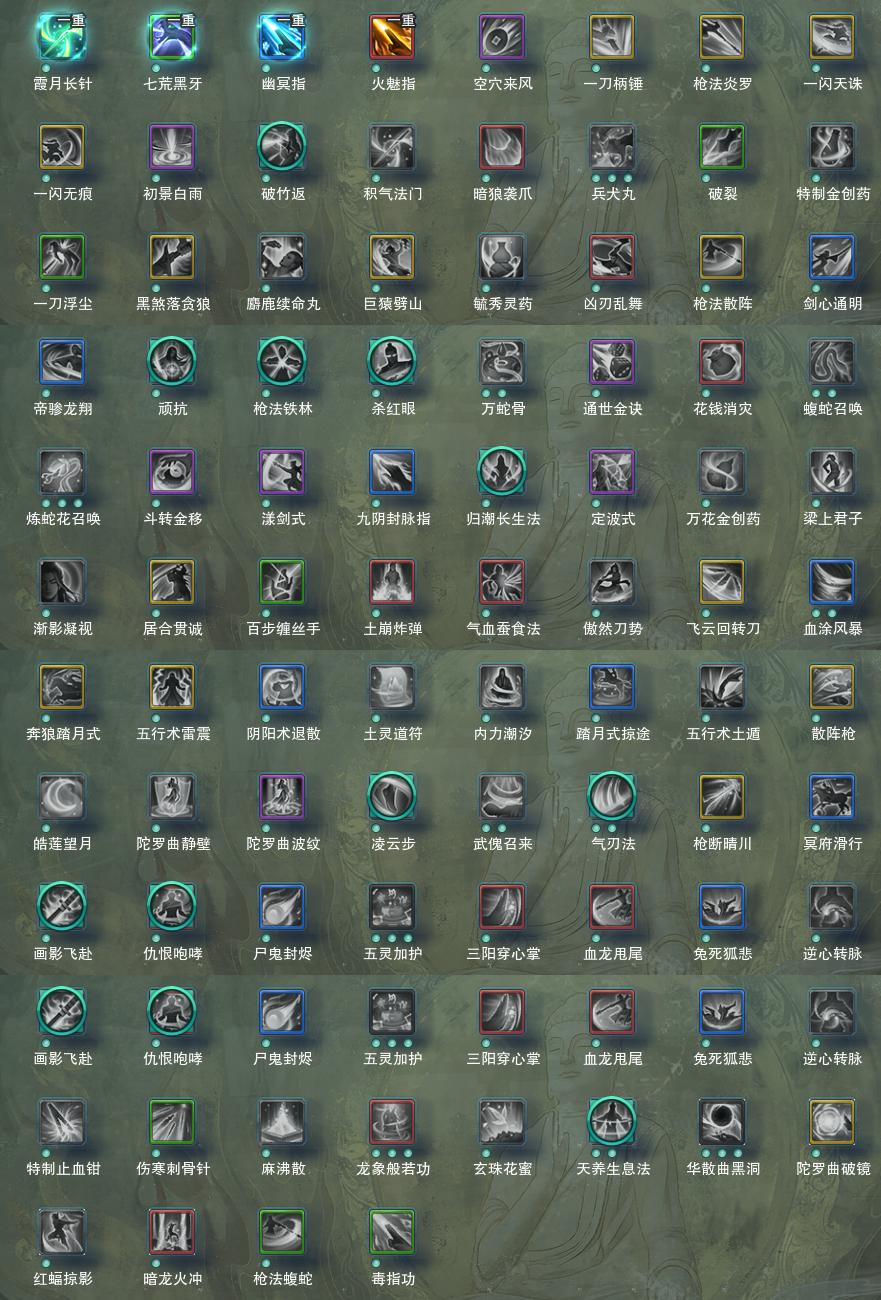Select the 暗龙火冲 skill icon
Viewport: 881px width, 1300px height.
pyautogui.click(x=172, y=1232)
